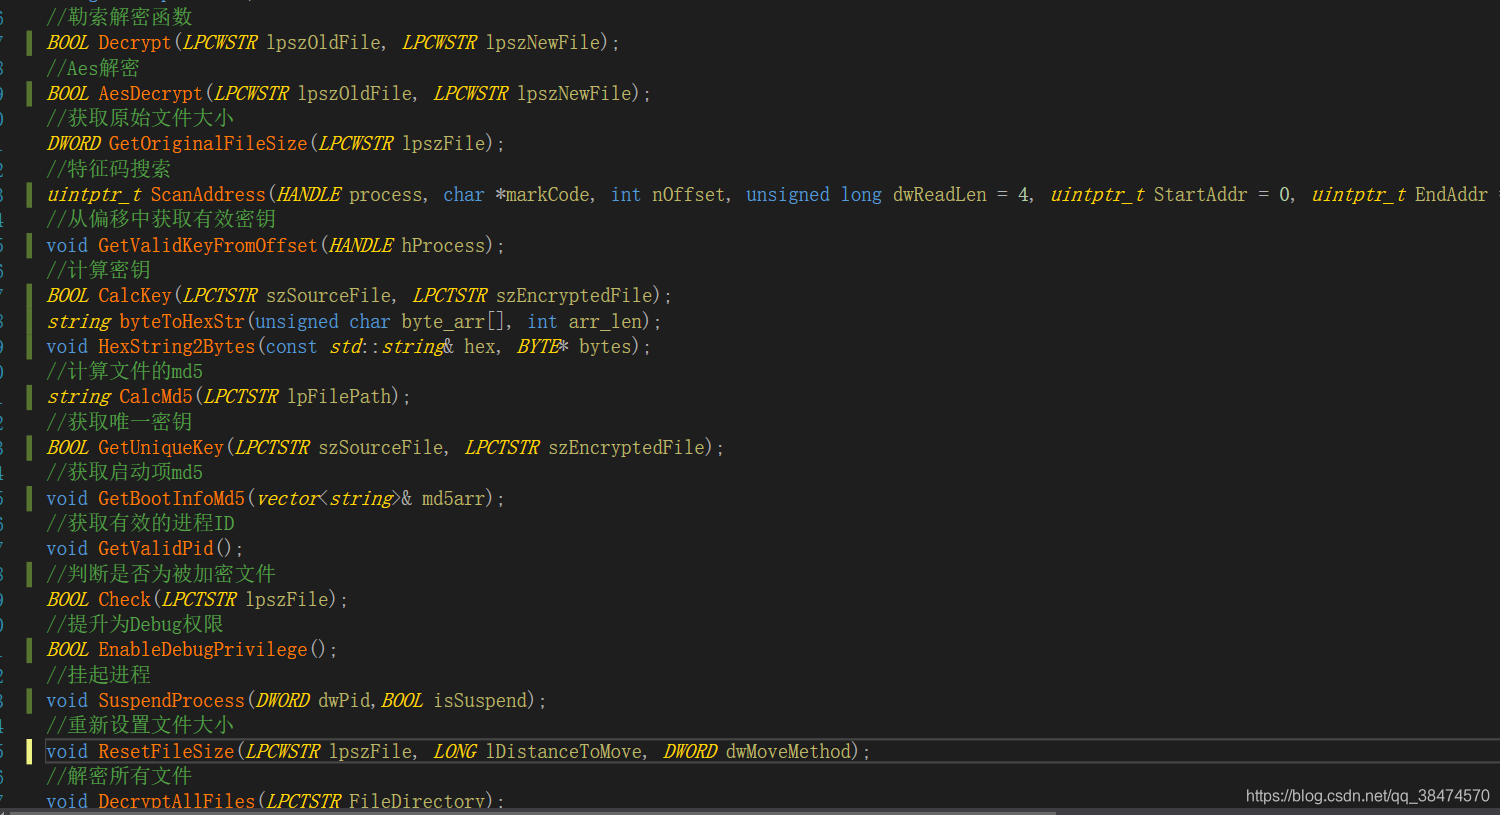Click the comment //获取原始文件大小
Screen dimensions: 1500x815
[140, 118]
